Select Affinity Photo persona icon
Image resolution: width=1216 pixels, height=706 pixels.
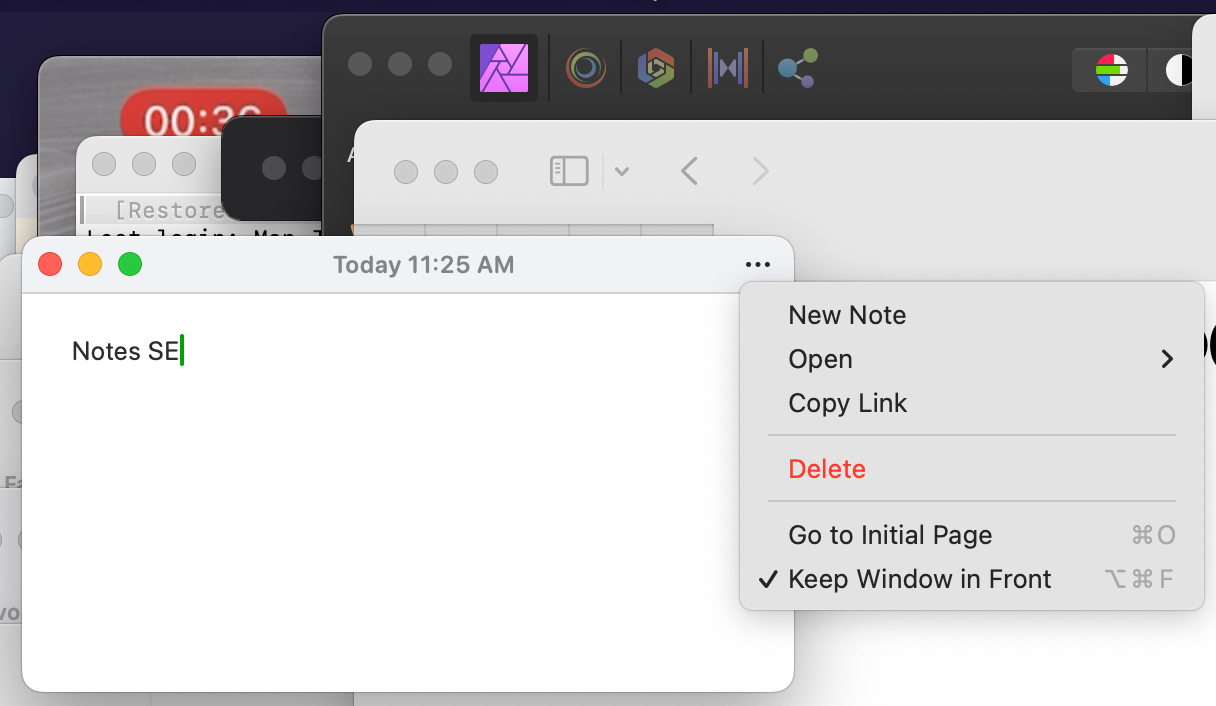tap(504, 68)
